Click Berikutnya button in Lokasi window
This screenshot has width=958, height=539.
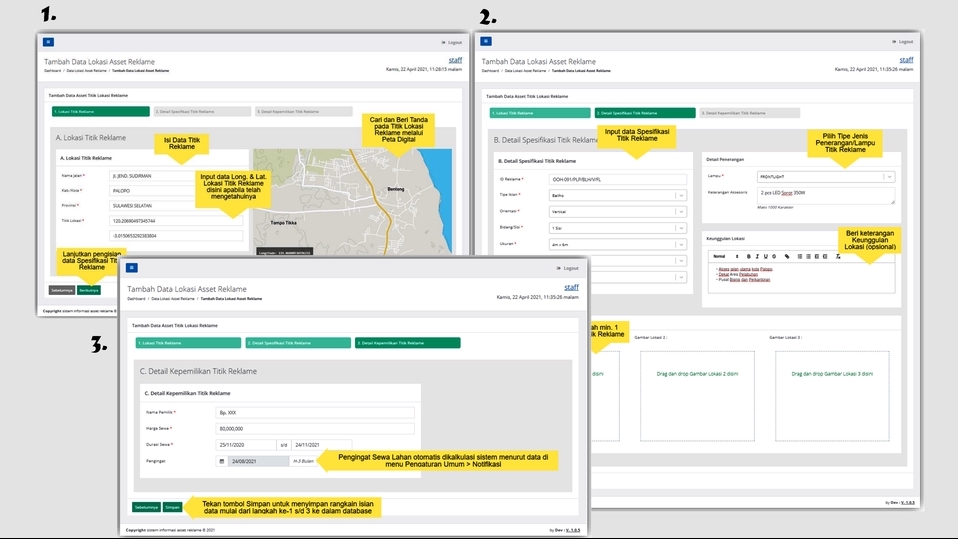pyautogui.click(x=89, y=290)
